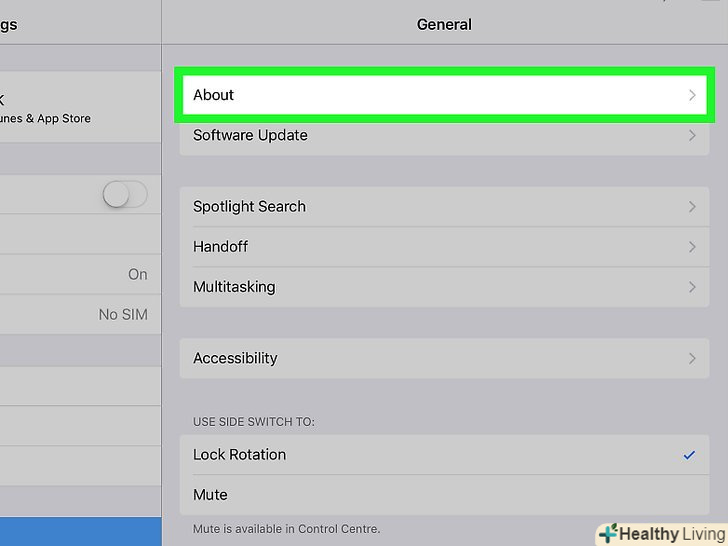Tap the chevron next to Spotlight Search
Image resolution: width=728 pixels, height=546 pixels.
click(692, 207)
